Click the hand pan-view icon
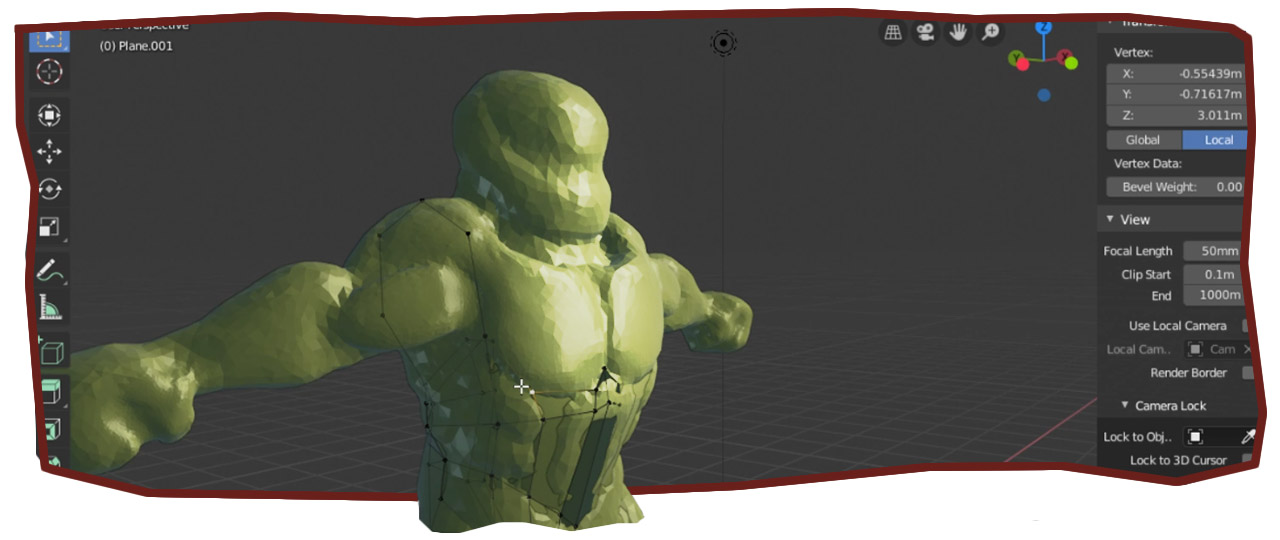Viewport: 1280px width, 540px height. 957,32
